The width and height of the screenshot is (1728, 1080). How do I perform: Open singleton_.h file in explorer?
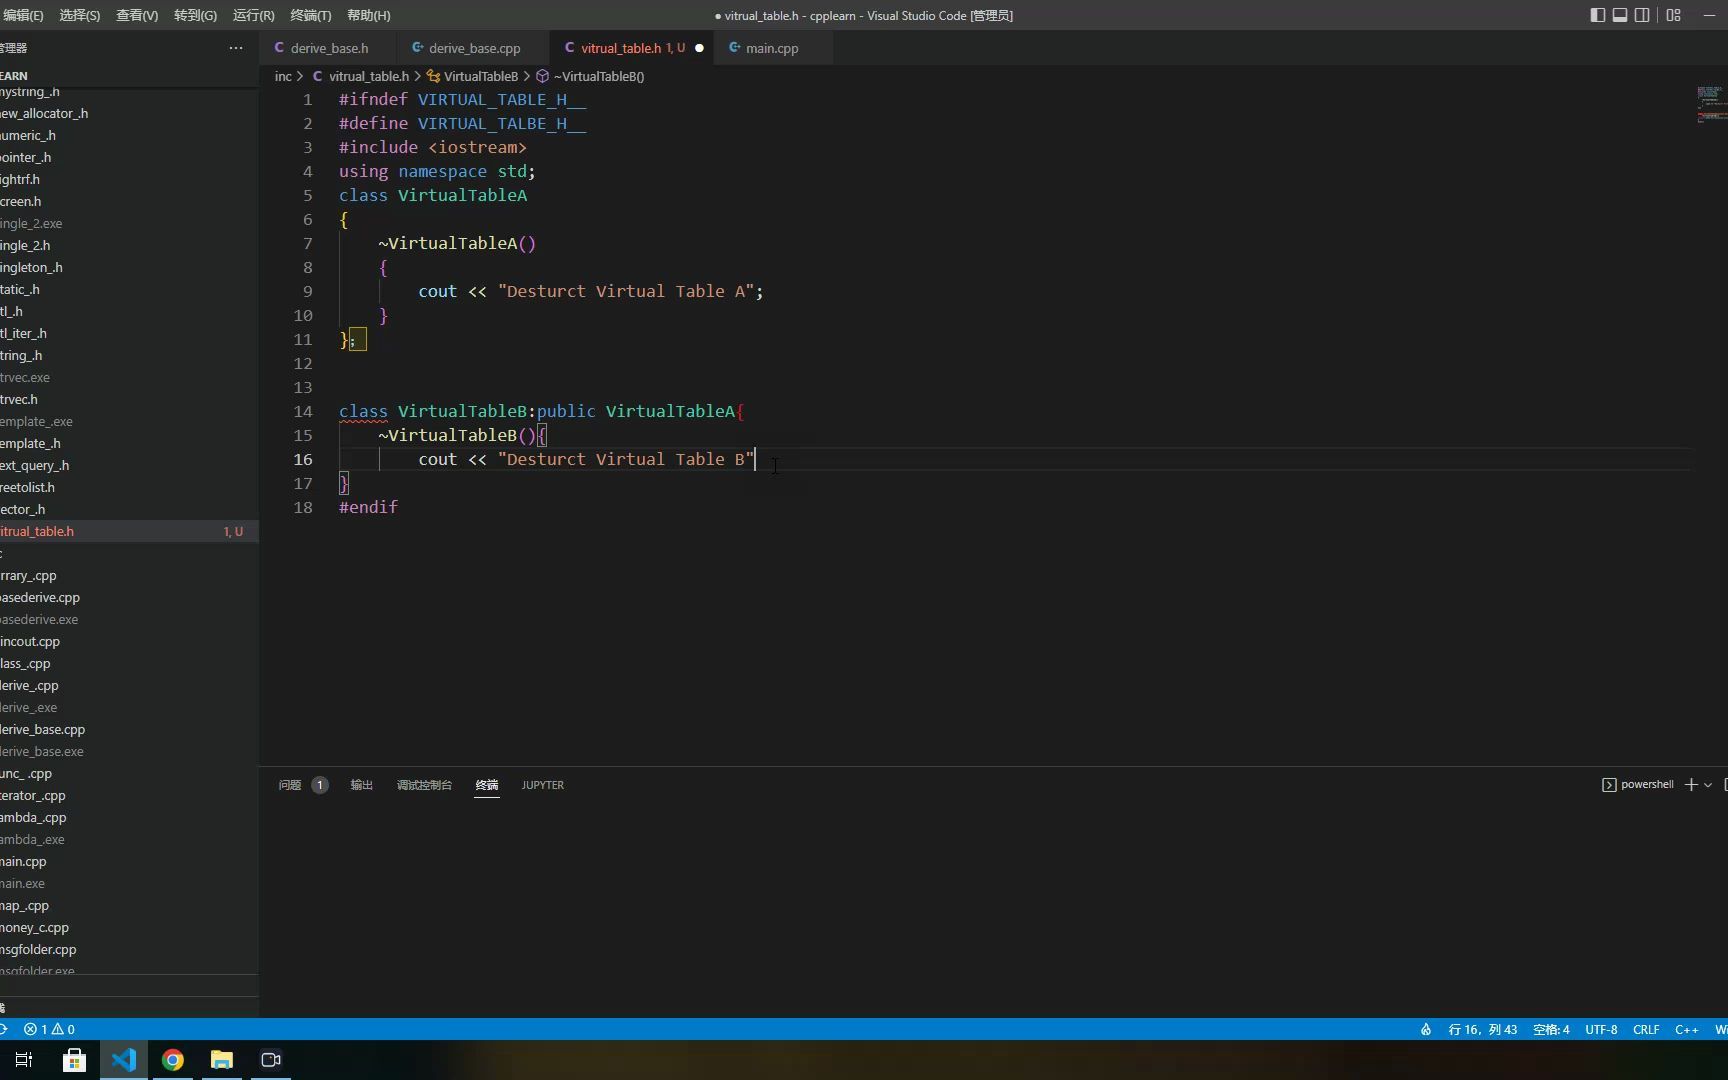(x=129, y=267)
